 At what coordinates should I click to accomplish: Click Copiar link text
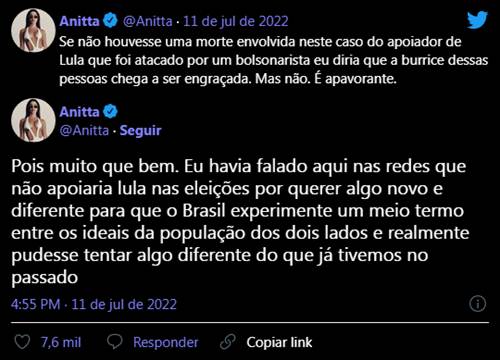279,342
